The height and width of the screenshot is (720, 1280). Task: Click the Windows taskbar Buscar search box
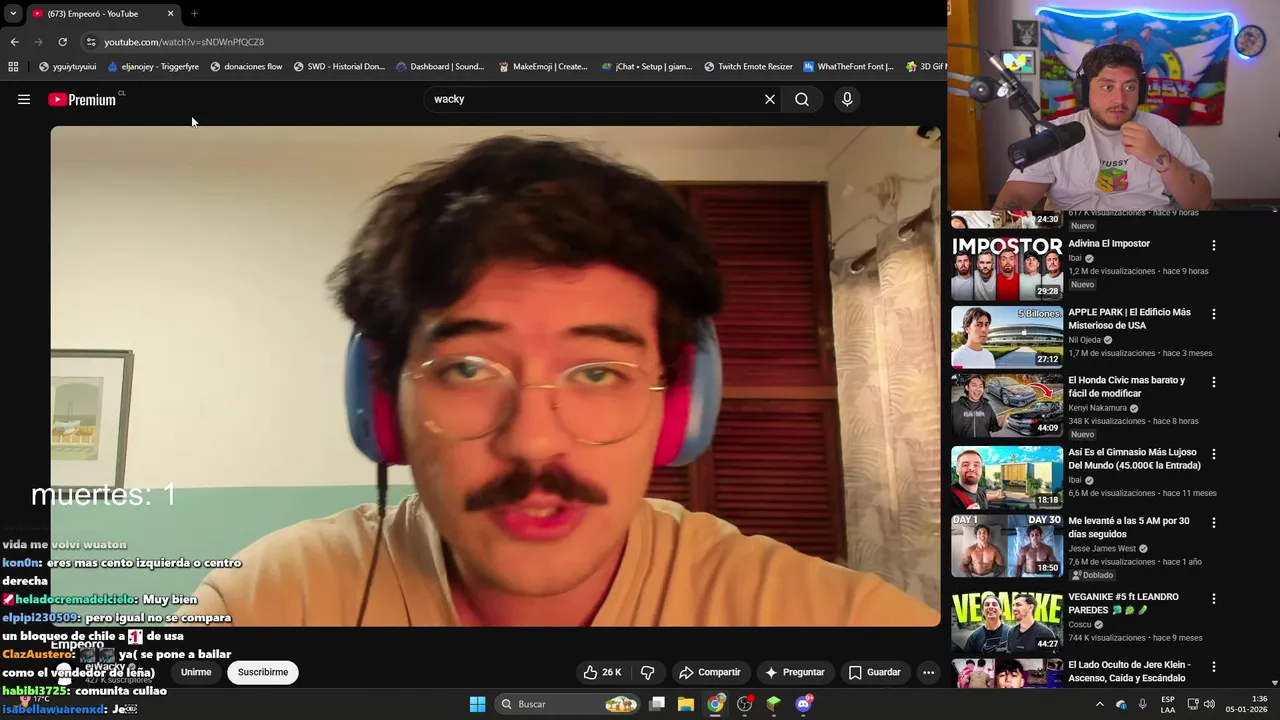(568, 704)
